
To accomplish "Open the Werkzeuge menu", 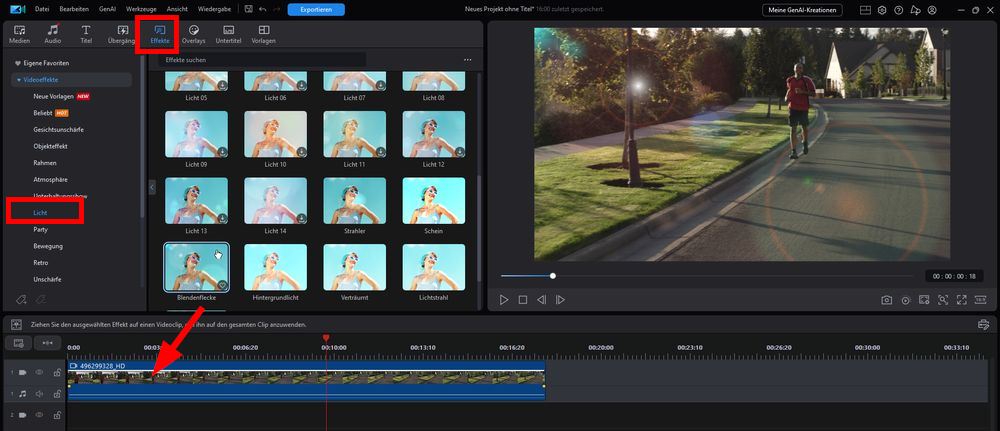I will click(140, 10).
